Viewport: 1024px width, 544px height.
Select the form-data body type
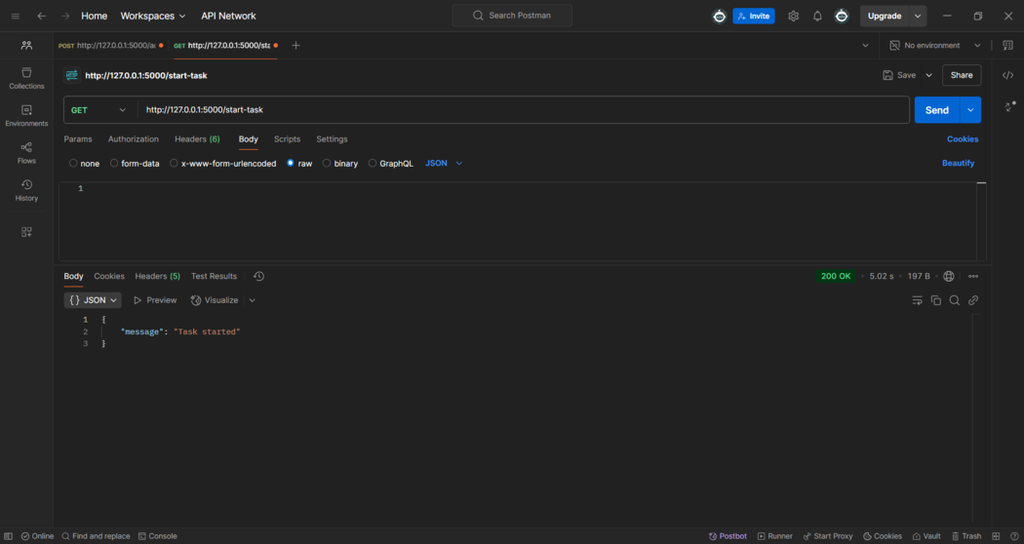click(x=134, y=163)
